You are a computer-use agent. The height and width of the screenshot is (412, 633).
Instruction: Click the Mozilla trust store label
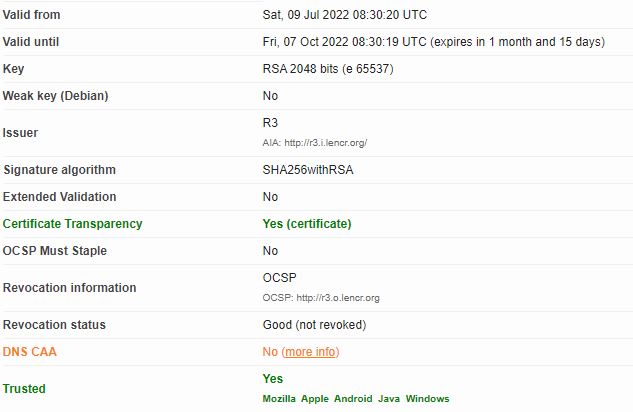279,399
